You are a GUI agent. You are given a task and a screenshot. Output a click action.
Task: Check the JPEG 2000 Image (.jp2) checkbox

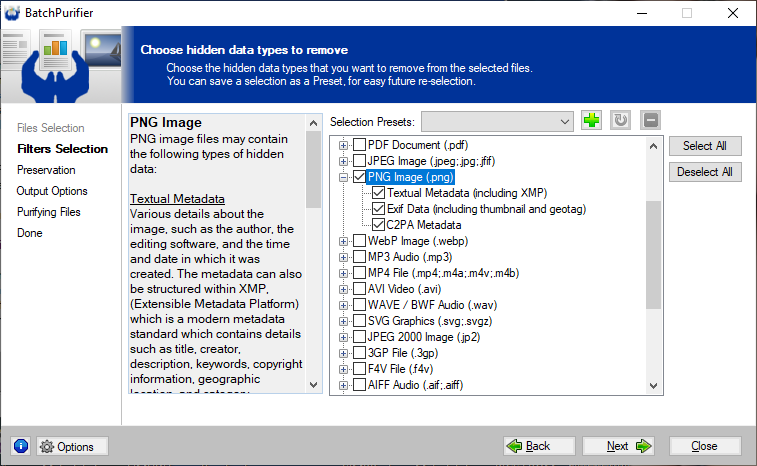(x=359, y=337)
